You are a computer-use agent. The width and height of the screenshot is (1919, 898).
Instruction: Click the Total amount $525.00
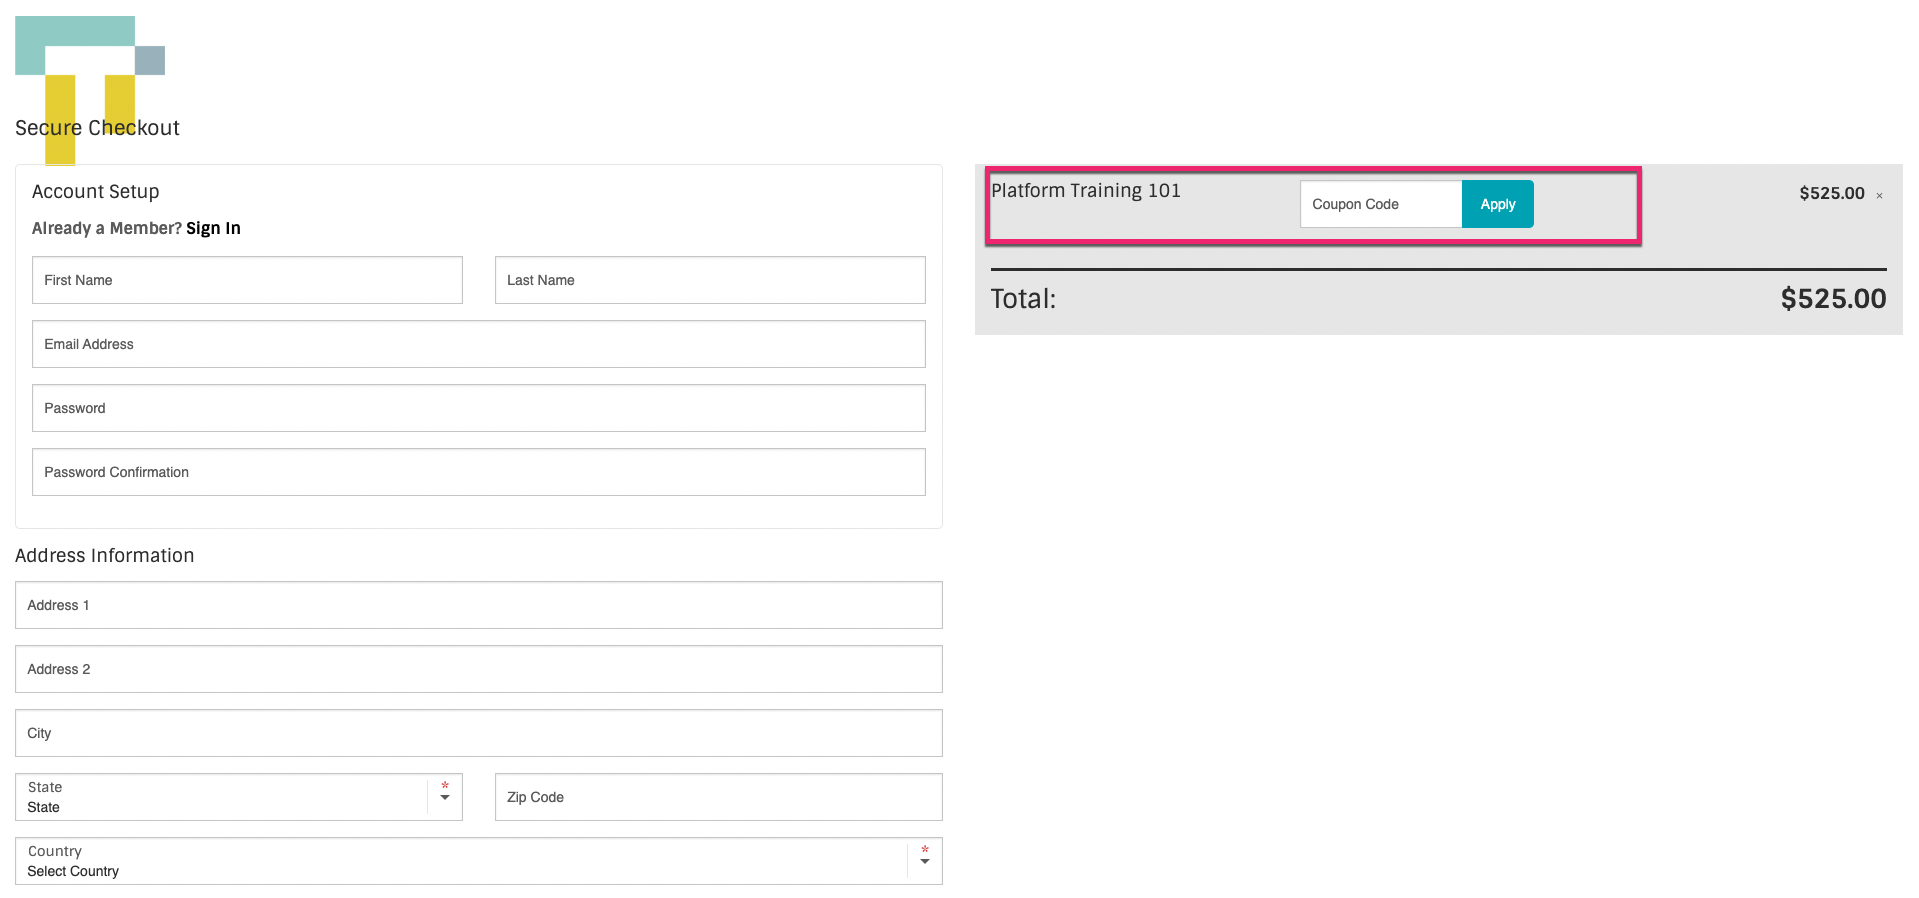(x=1832, y=298)
